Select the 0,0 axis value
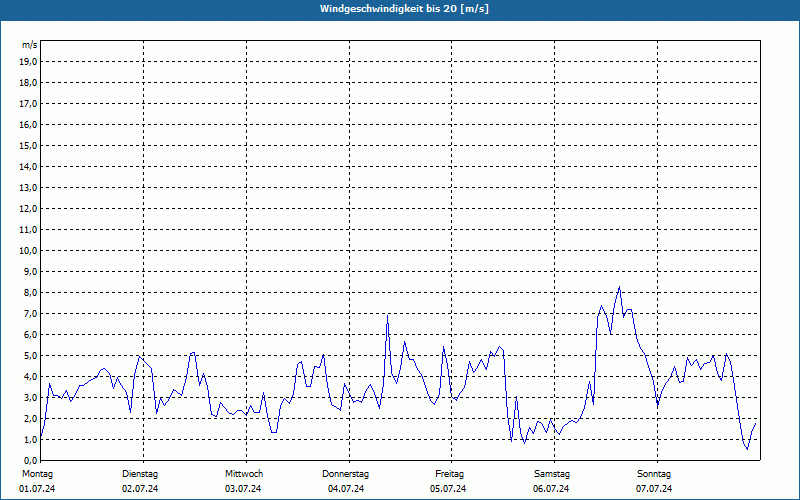800x500 pixels. coord(30,460)
